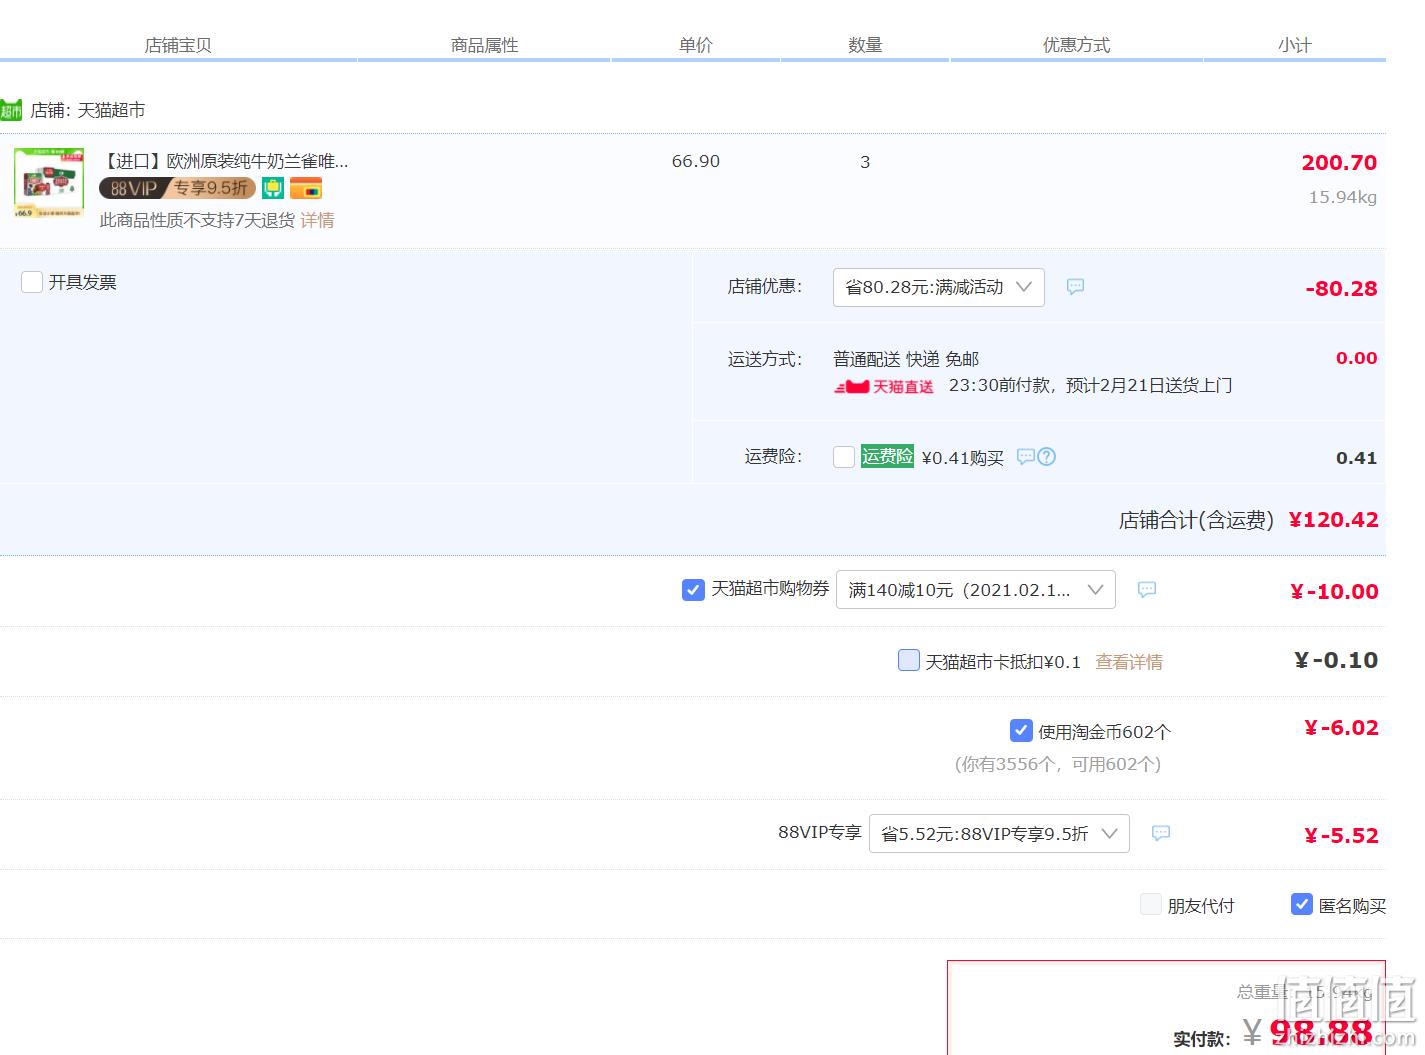This screenshot has height=1055, width=1425.
Task: Click the 店铺: 天猫超市 store name
Action: [88, 110]
